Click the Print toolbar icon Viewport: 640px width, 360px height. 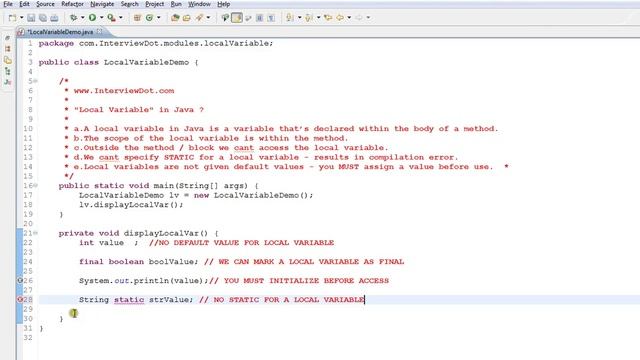[54, 18]
